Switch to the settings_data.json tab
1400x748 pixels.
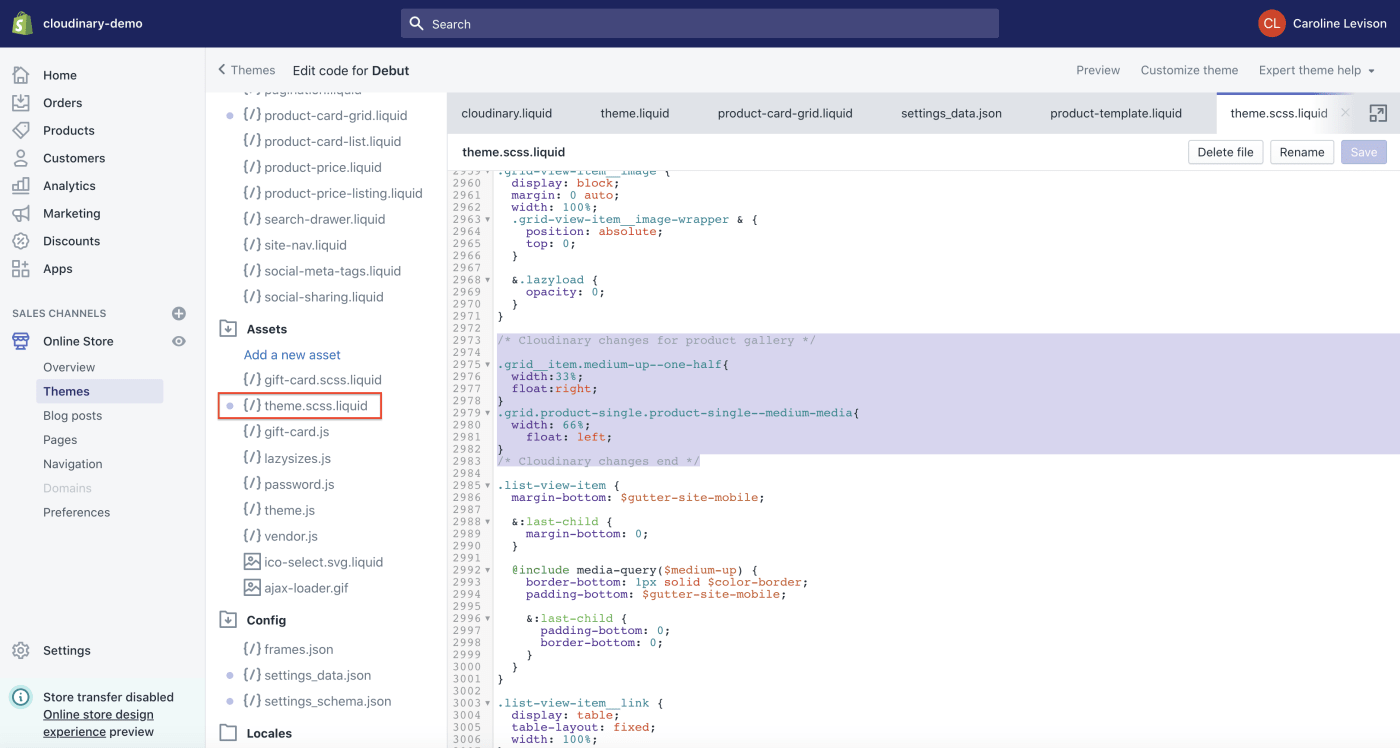[951, 113]
